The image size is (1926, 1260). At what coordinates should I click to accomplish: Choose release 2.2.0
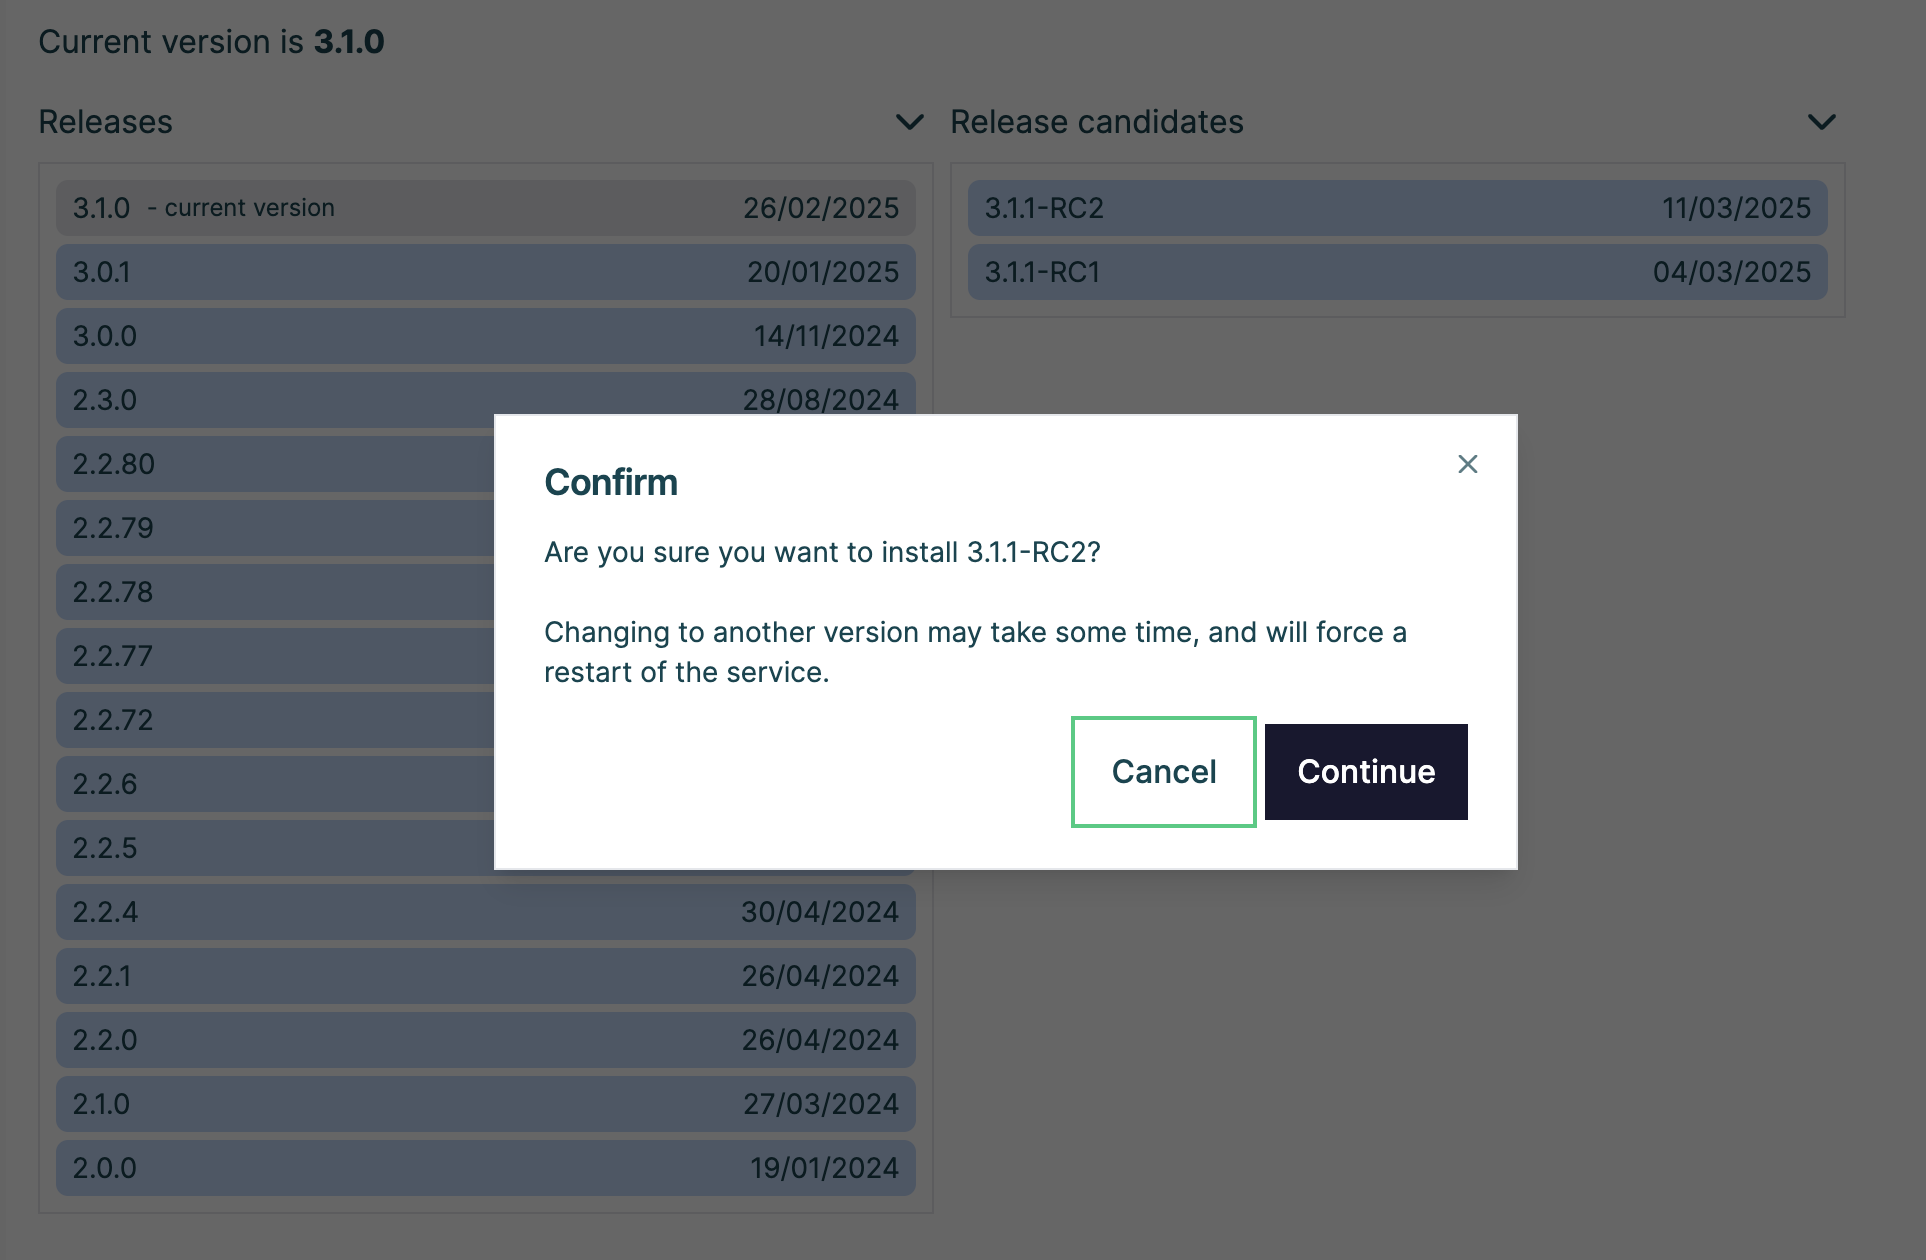(x=485, y=1040)
